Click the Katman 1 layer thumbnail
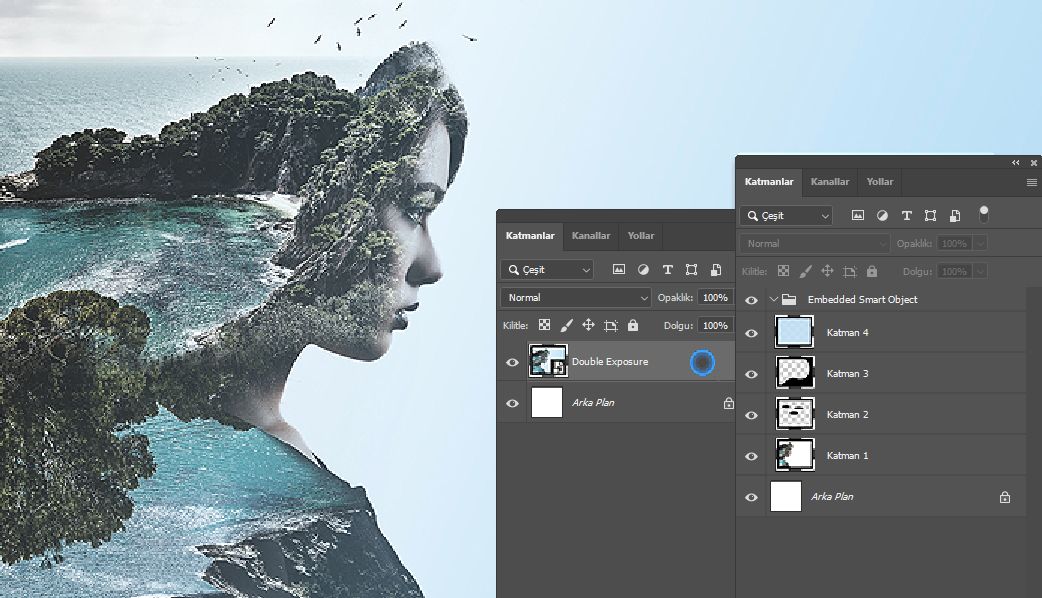Viewport: 1042px width, 598px height. click(795, 455)
